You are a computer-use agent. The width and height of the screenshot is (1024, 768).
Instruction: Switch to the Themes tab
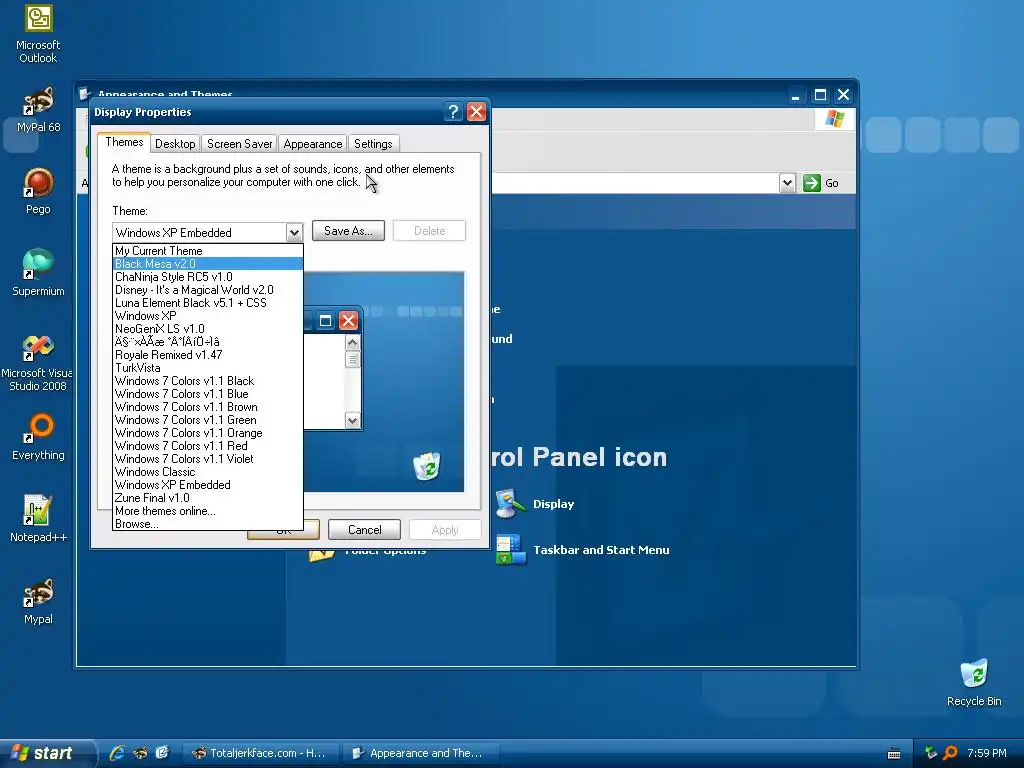124,142
